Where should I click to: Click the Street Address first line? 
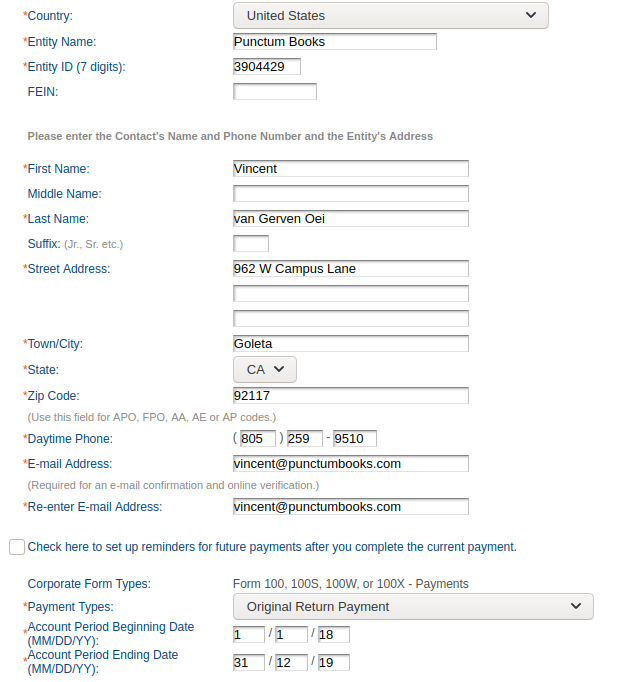pos(350,269)
